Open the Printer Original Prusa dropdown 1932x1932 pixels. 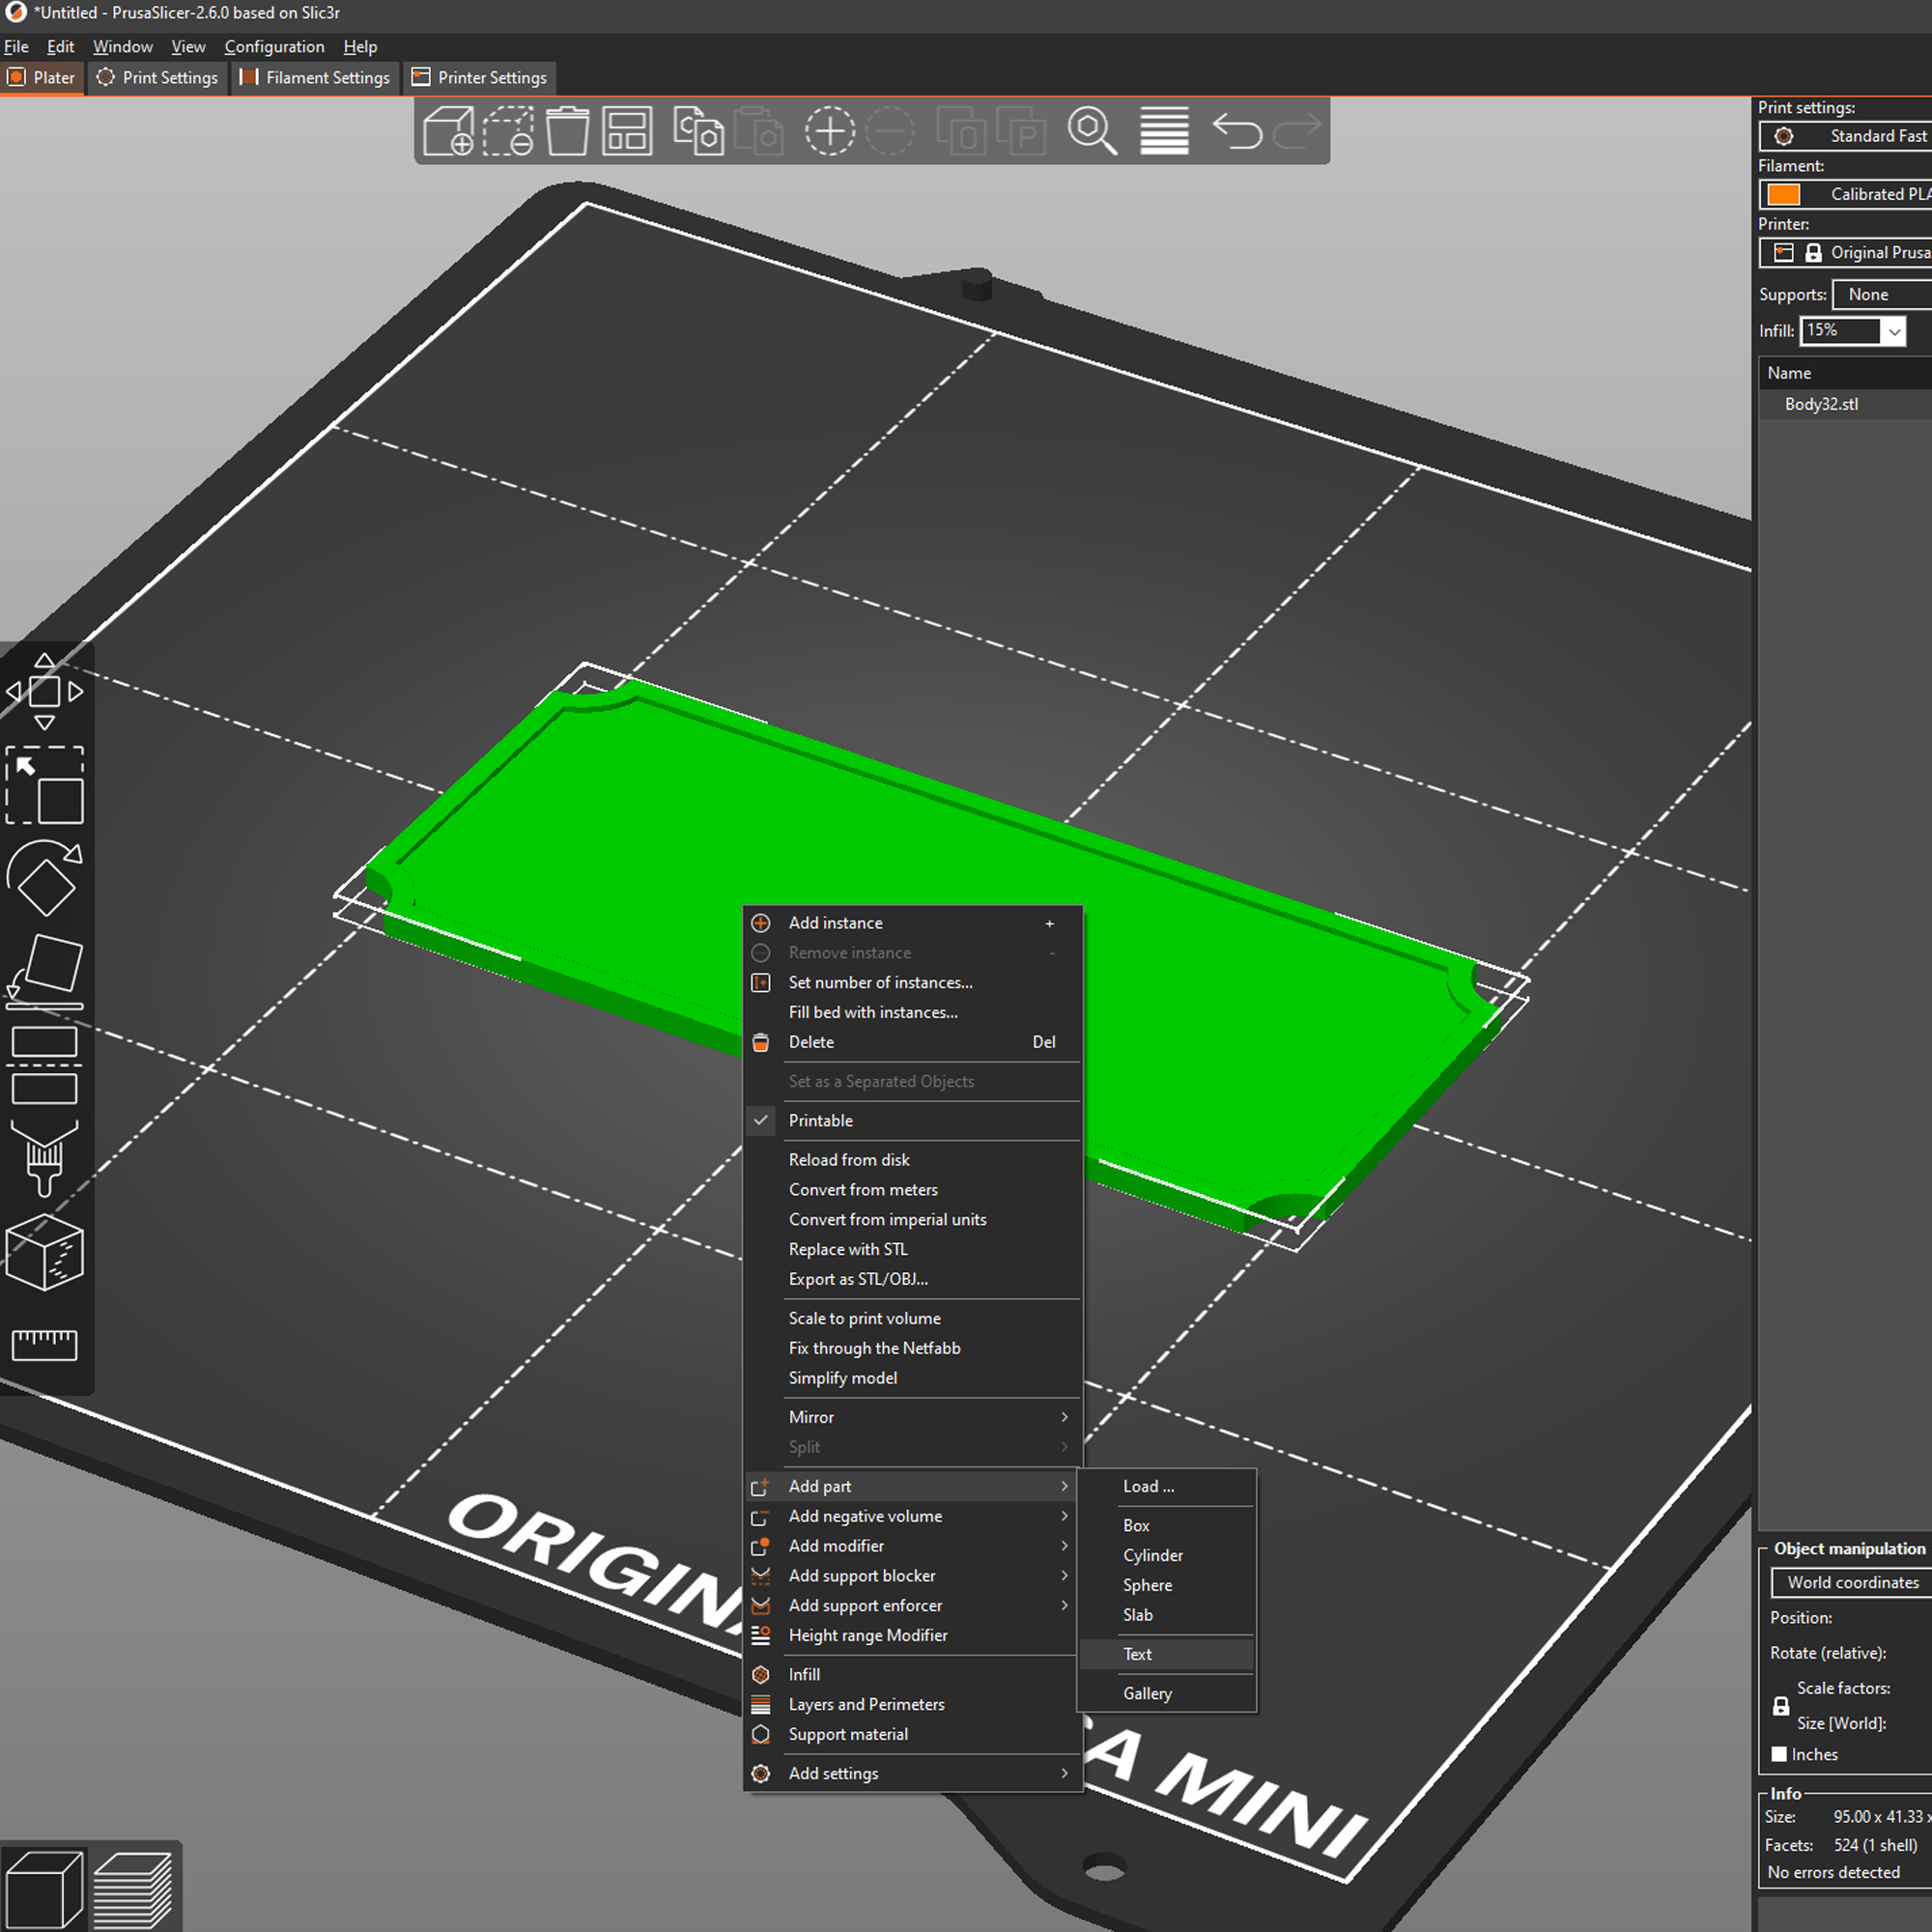coord(1845,253)
